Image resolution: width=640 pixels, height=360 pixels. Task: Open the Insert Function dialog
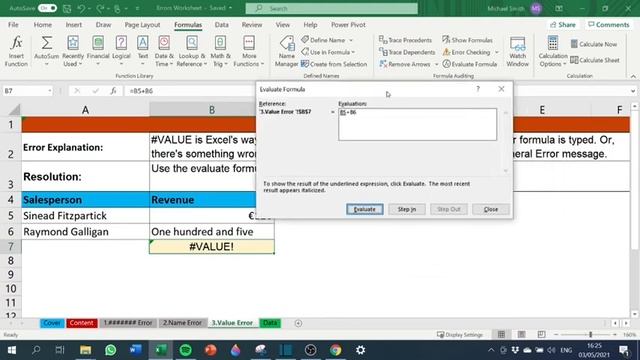16,51
